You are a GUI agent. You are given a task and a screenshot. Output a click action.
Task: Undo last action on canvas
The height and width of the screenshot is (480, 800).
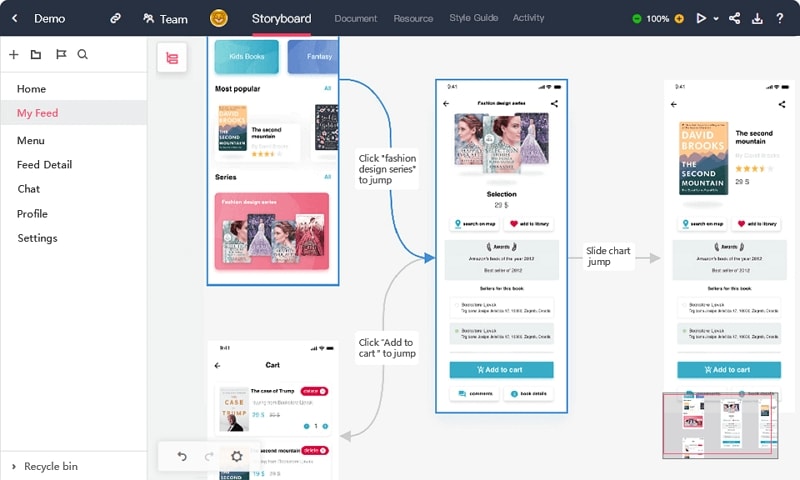[x=182, y=456]
